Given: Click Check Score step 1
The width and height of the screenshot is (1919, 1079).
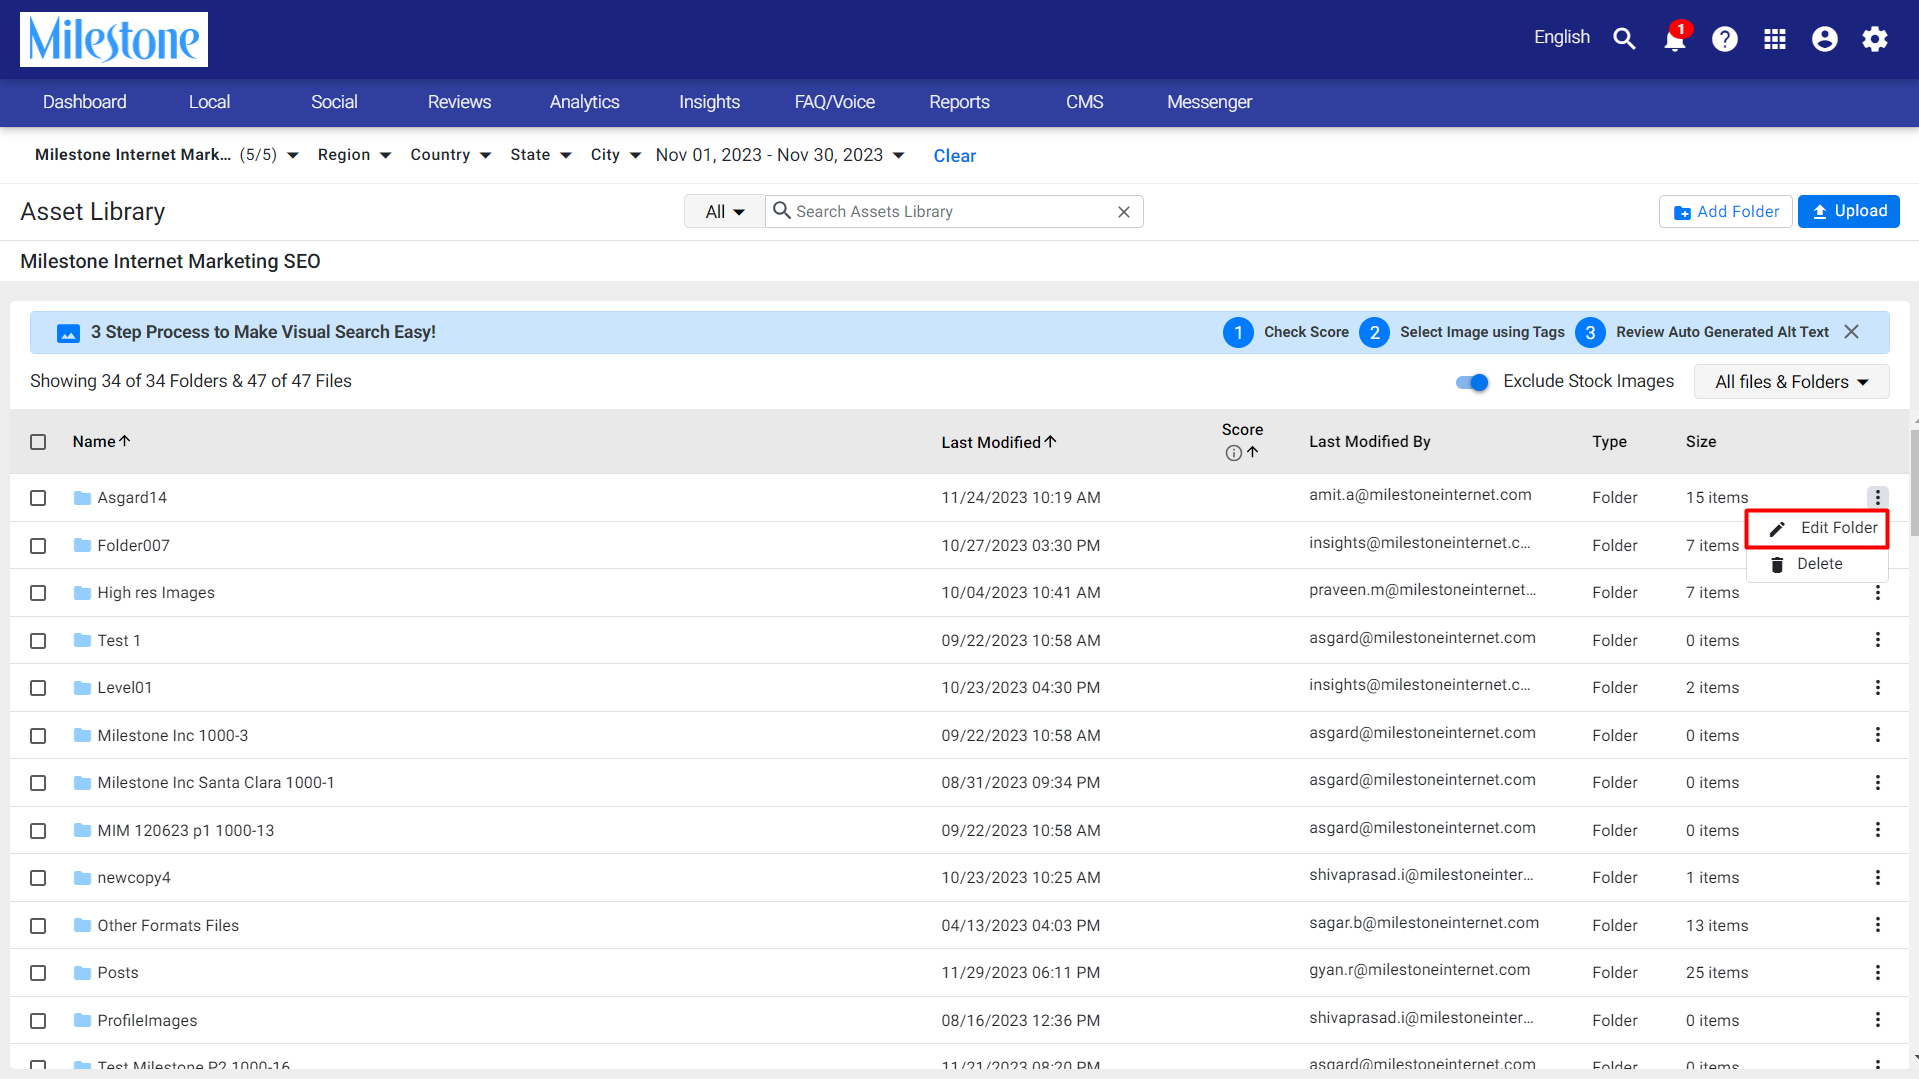Looking at the screenshot, I should coord(1286,332).
